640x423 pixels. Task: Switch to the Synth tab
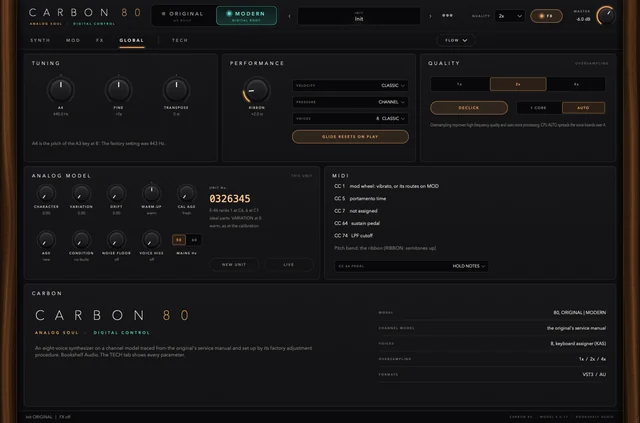40,40
